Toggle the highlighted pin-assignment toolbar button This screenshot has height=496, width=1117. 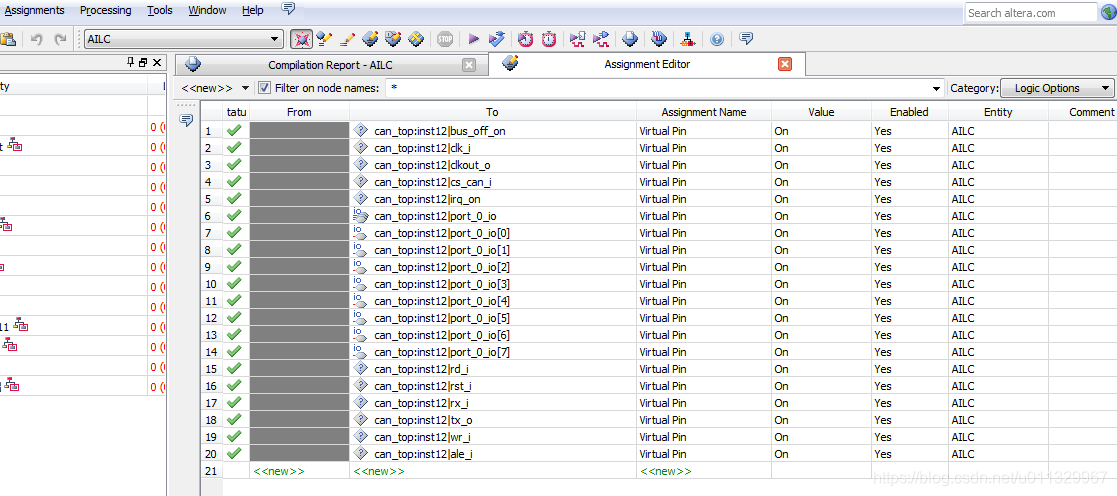pyautogui.click(x=302, y=39)
